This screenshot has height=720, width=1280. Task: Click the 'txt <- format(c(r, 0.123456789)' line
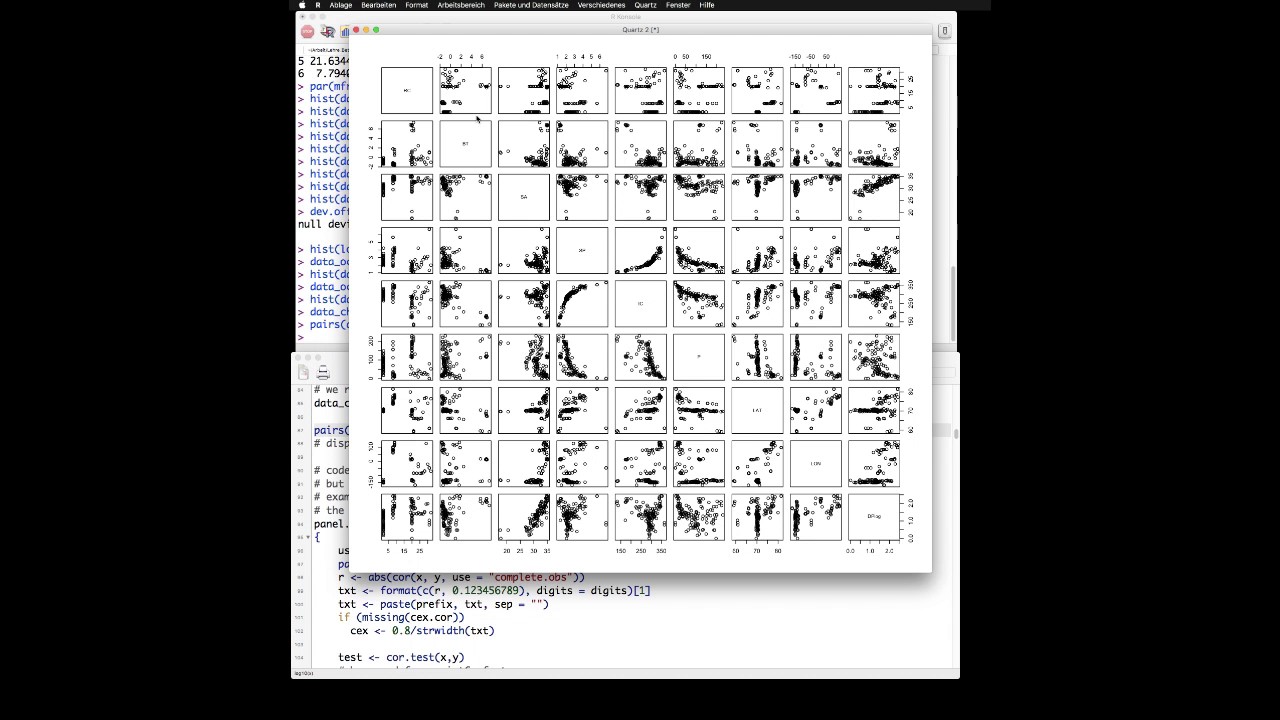(494, 590)
